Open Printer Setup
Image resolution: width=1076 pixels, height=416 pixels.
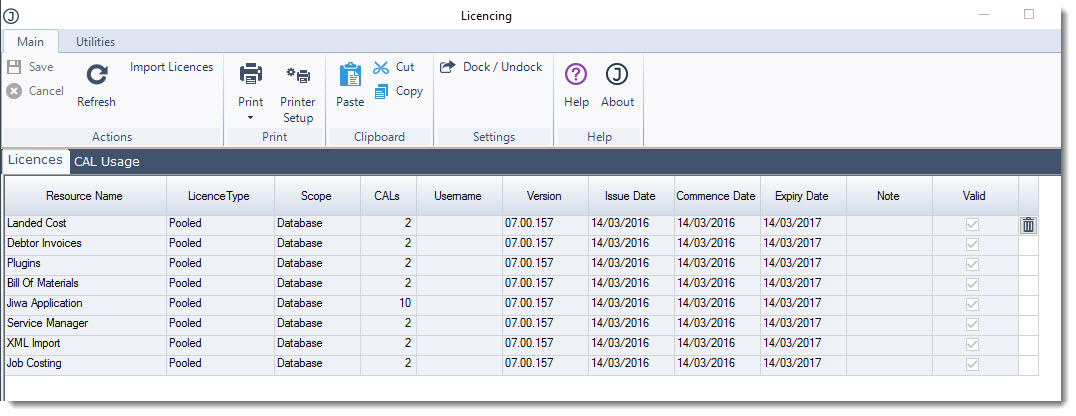298,92
